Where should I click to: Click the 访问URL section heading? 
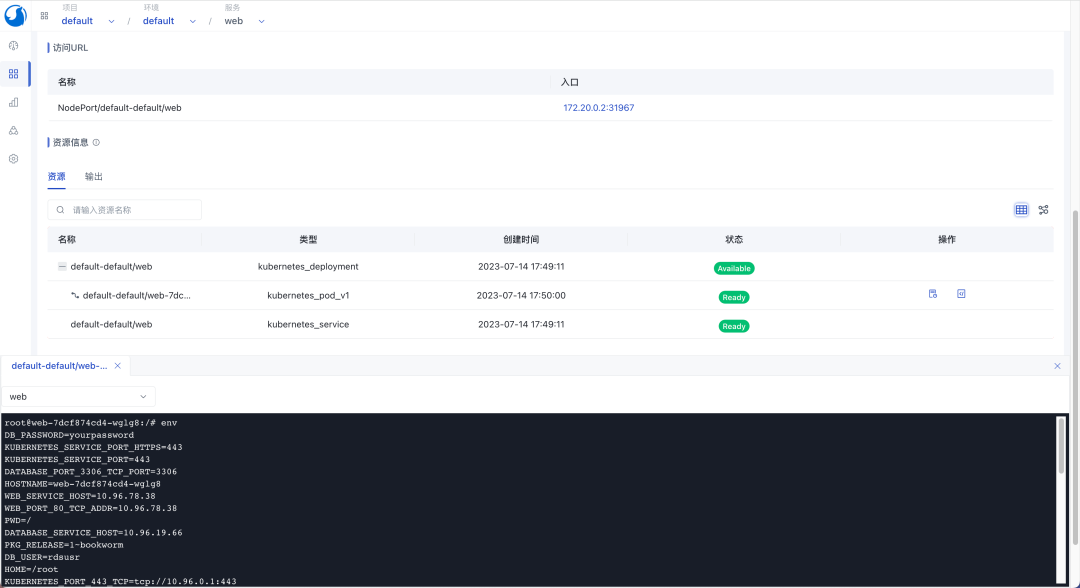(x=70, y=48)
